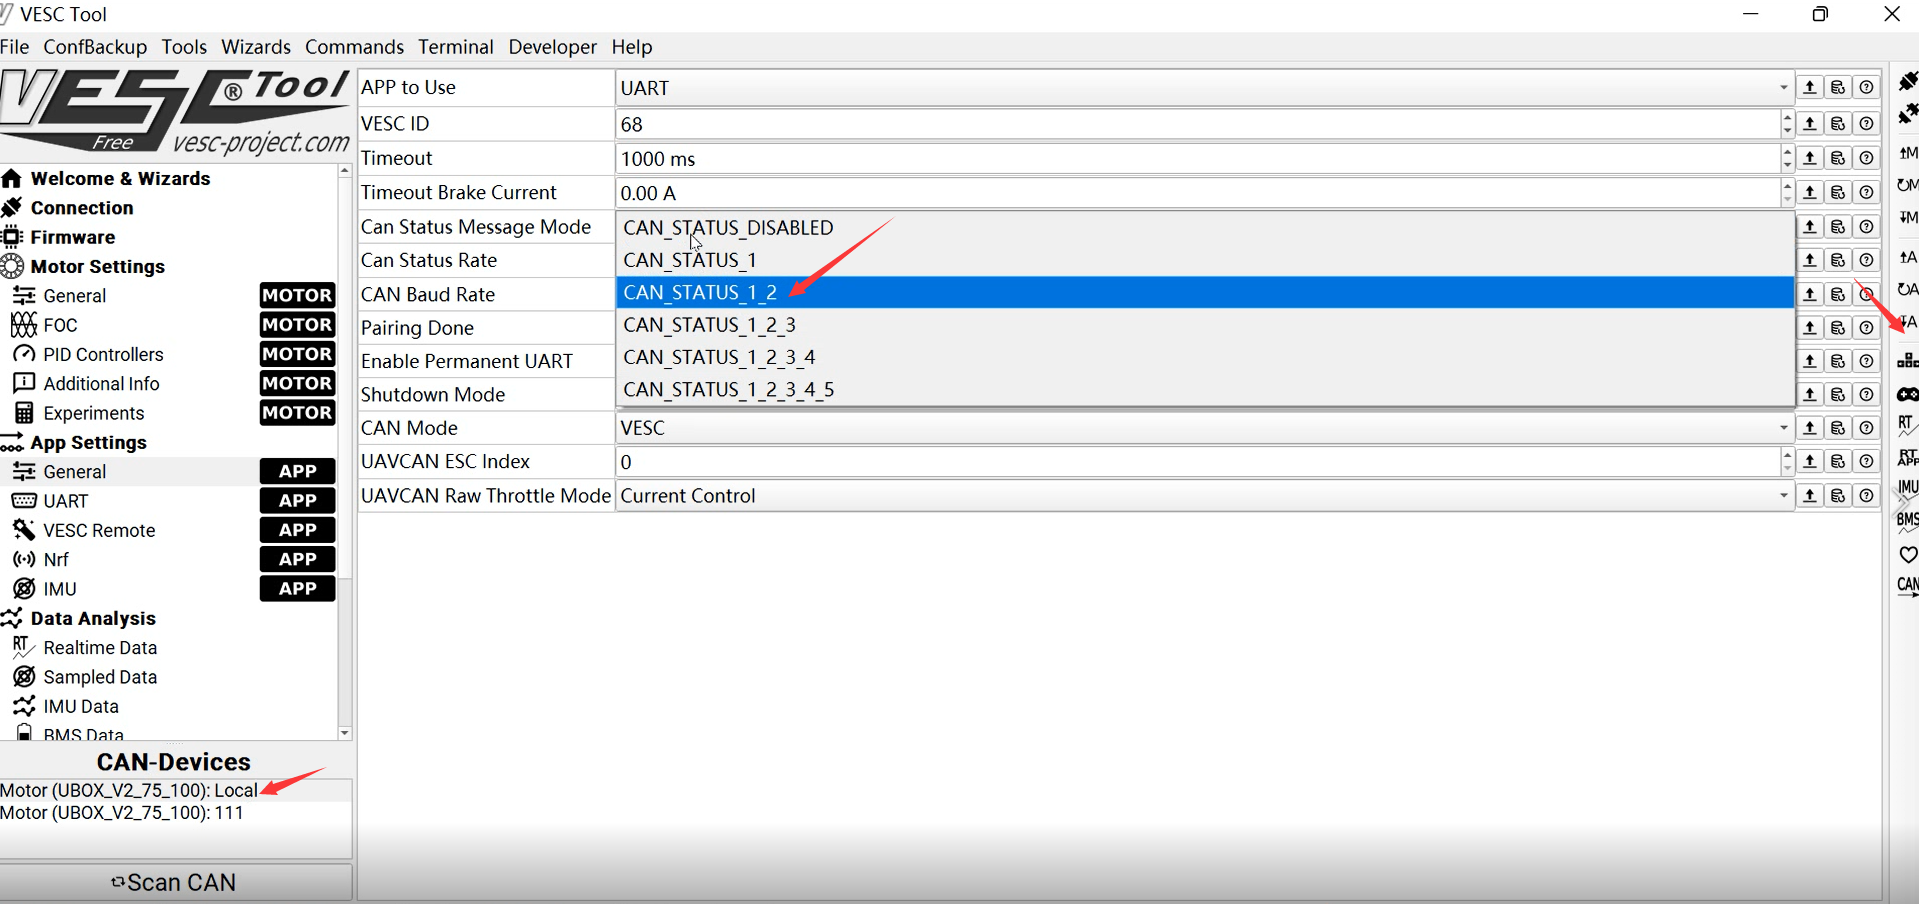Read app configuration using the OA icon

coord(1908,289)
